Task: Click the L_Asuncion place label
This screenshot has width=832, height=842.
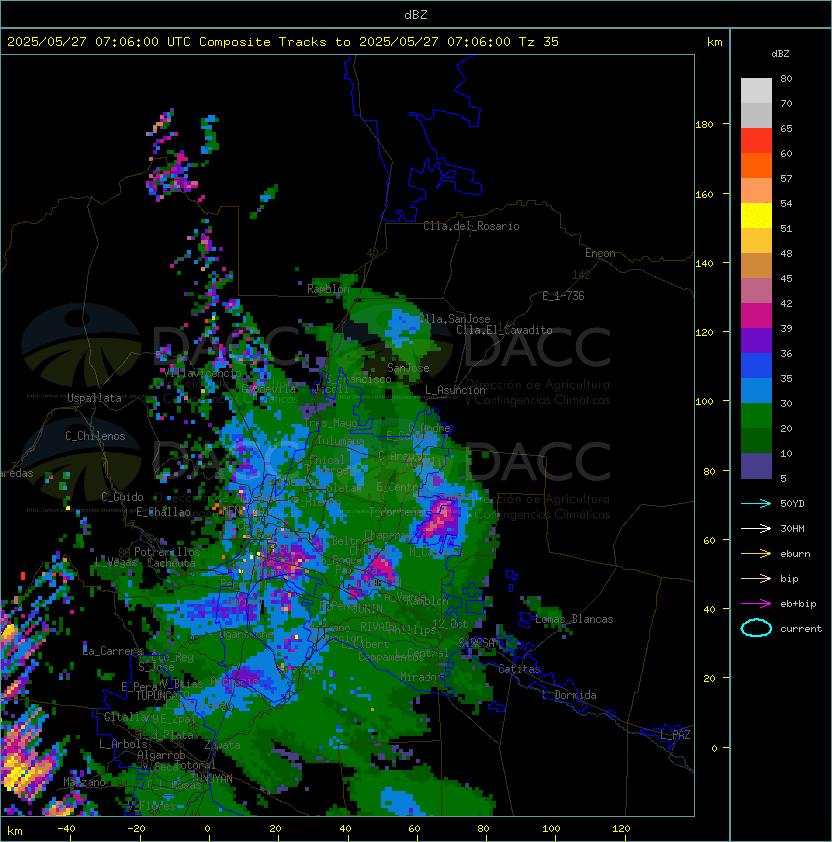Action: (x=455, y=390)
